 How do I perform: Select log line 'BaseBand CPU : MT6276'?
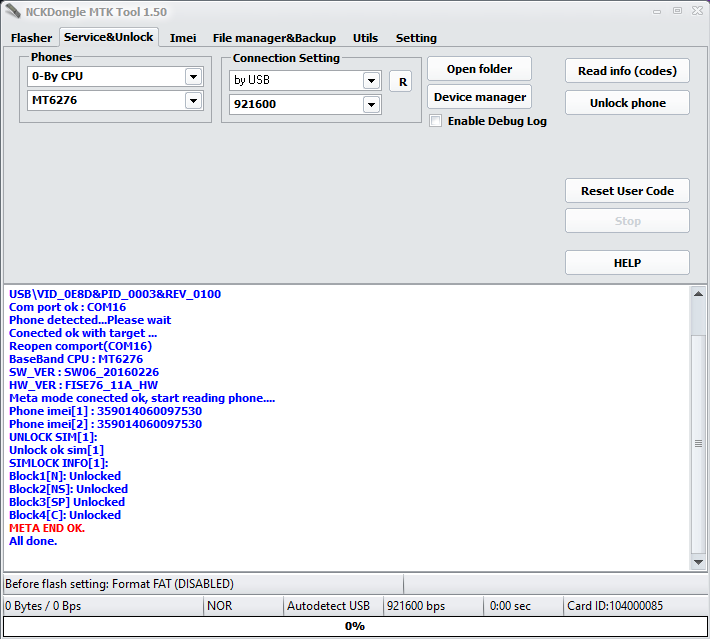[76, 359]
